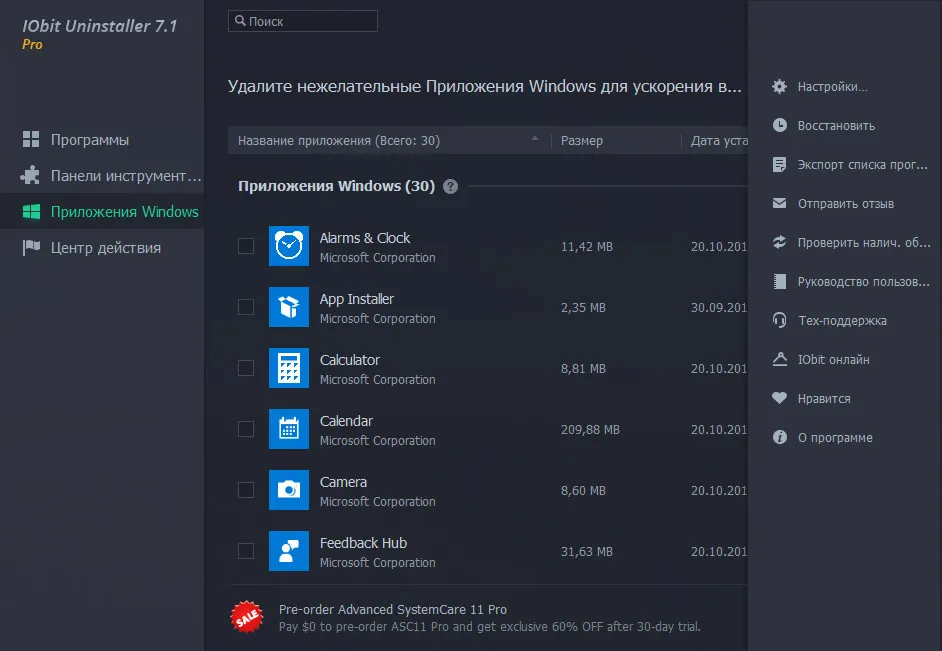Click the 209,88 MB size value
This screenshot has height=651, width=942.
tap(590, 429)
